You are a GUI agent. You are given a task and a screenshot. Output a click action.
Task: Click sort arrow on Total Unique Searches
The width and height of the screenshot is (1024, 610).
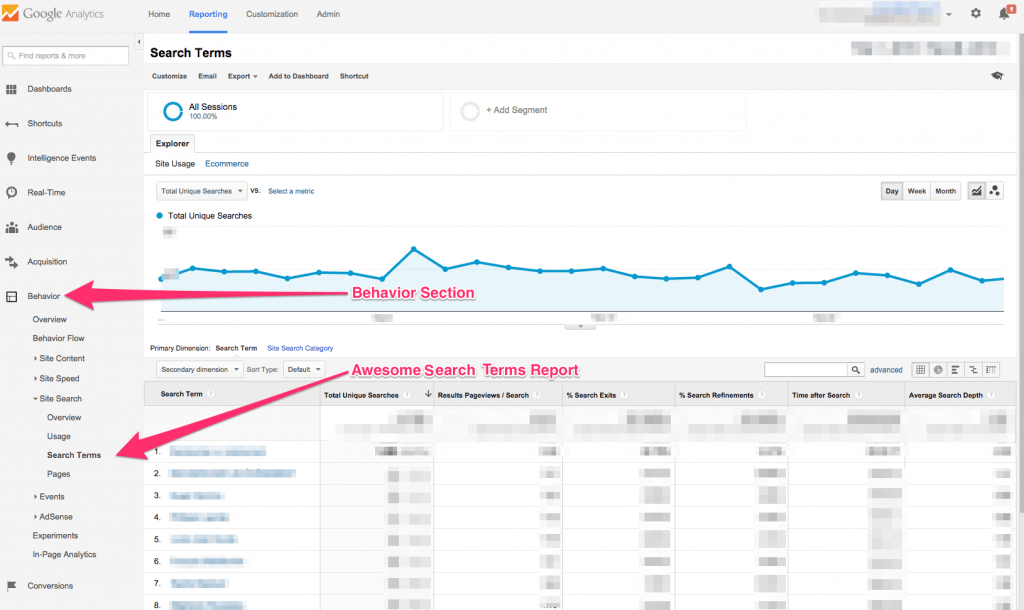(428, 394)
